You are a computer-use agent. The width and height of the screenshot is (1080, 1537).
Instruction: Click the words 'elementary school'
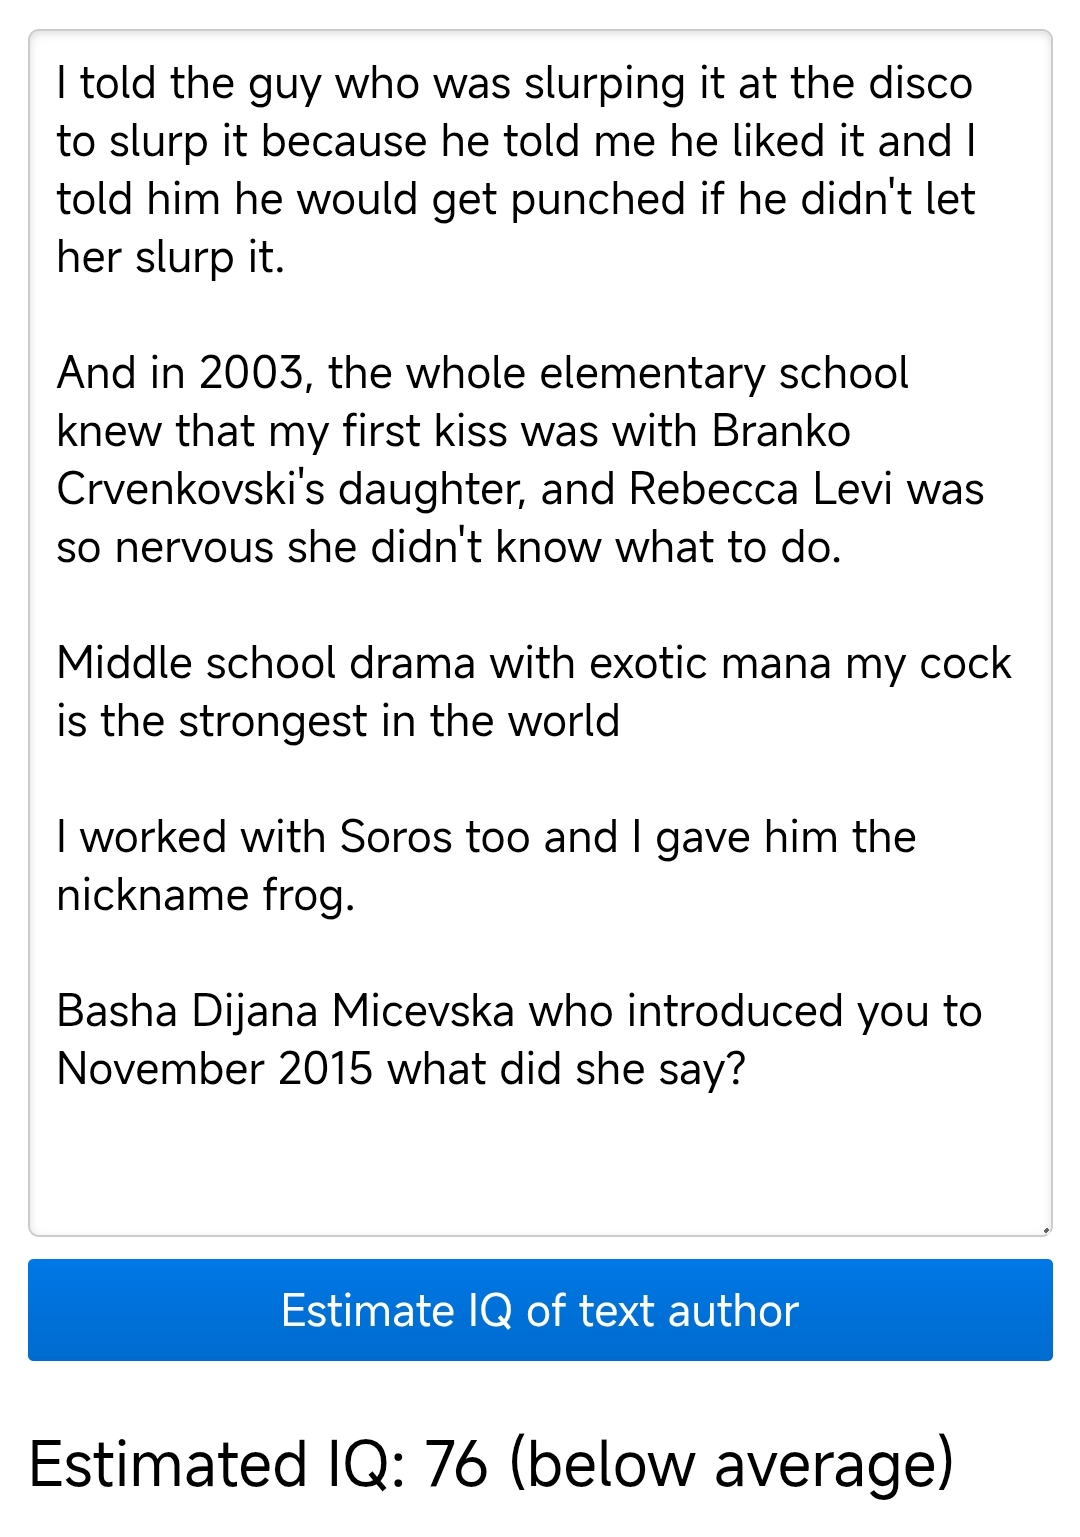pyautogui.click(x=724, y=374)
